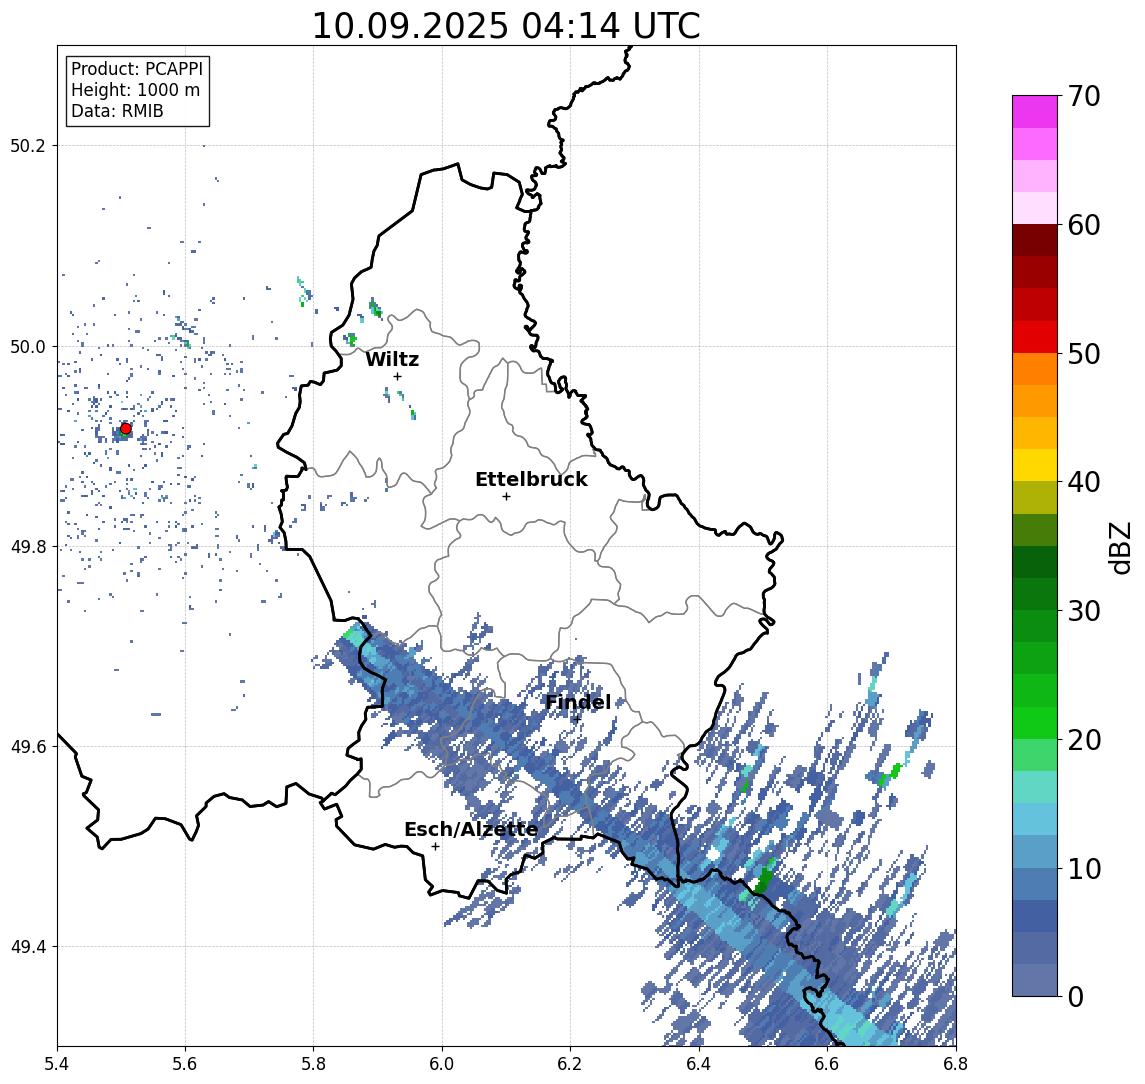Click the yellow colorbar segment above 40
This screenshot has height=1084, width=1145.
click(x=1035, y=465)
